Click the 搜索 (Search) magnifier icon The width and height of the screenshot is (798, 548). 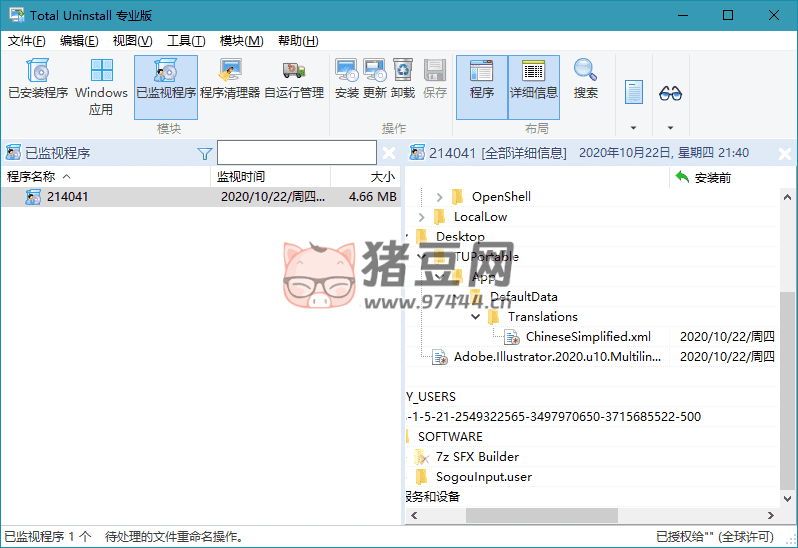(585, 79)
